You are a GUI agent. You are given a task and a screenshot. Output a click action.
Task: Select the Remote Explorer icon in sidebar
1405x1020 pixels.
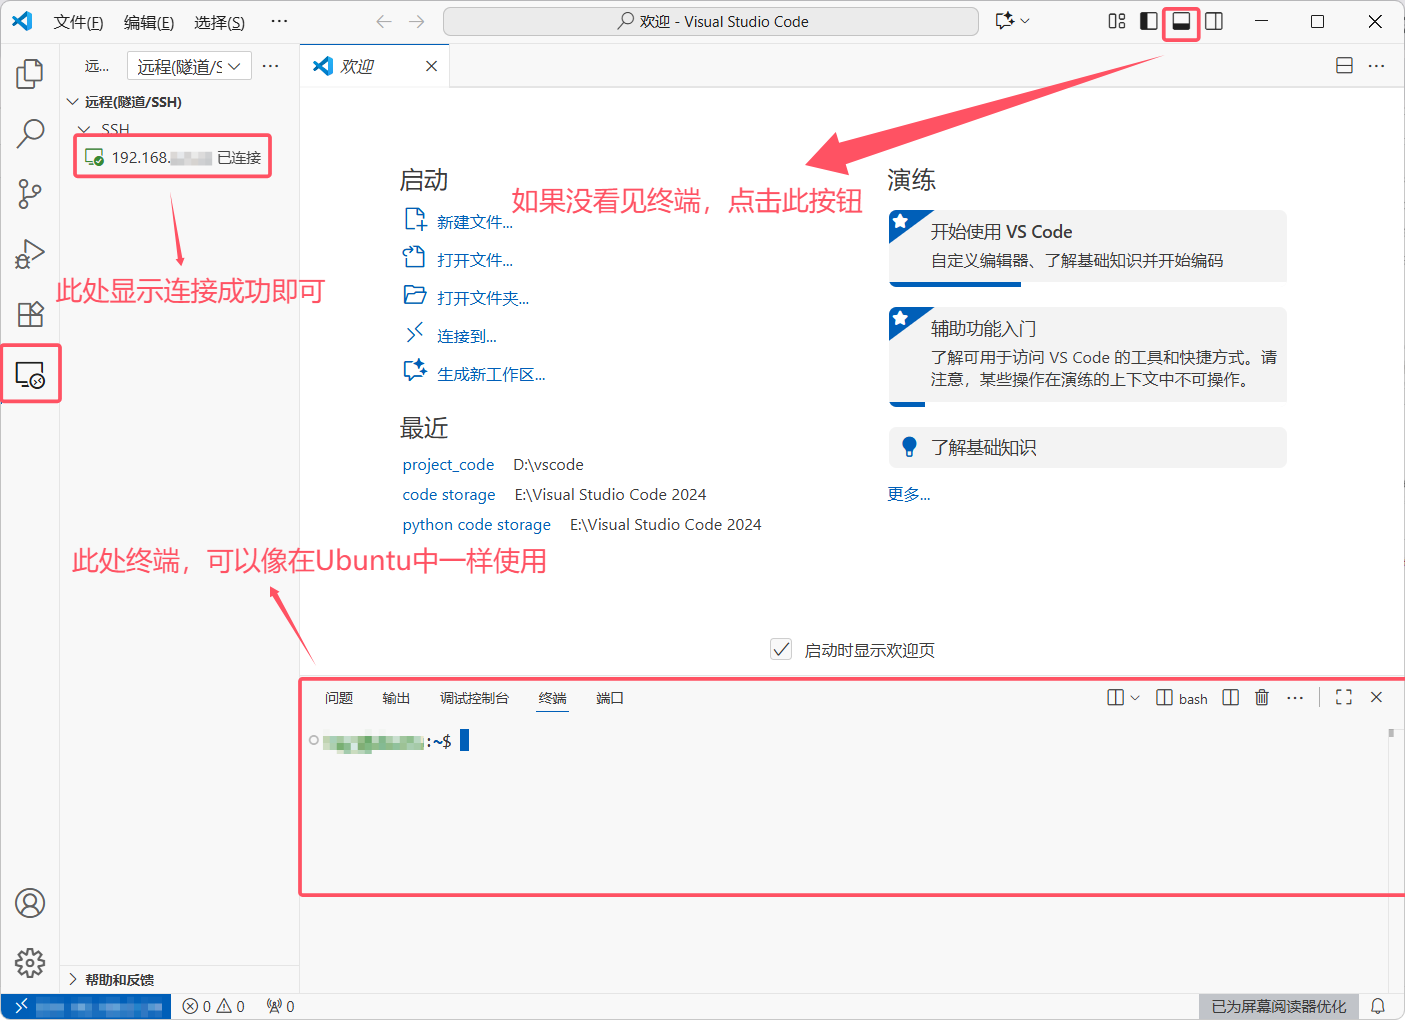tap(30, 373)
